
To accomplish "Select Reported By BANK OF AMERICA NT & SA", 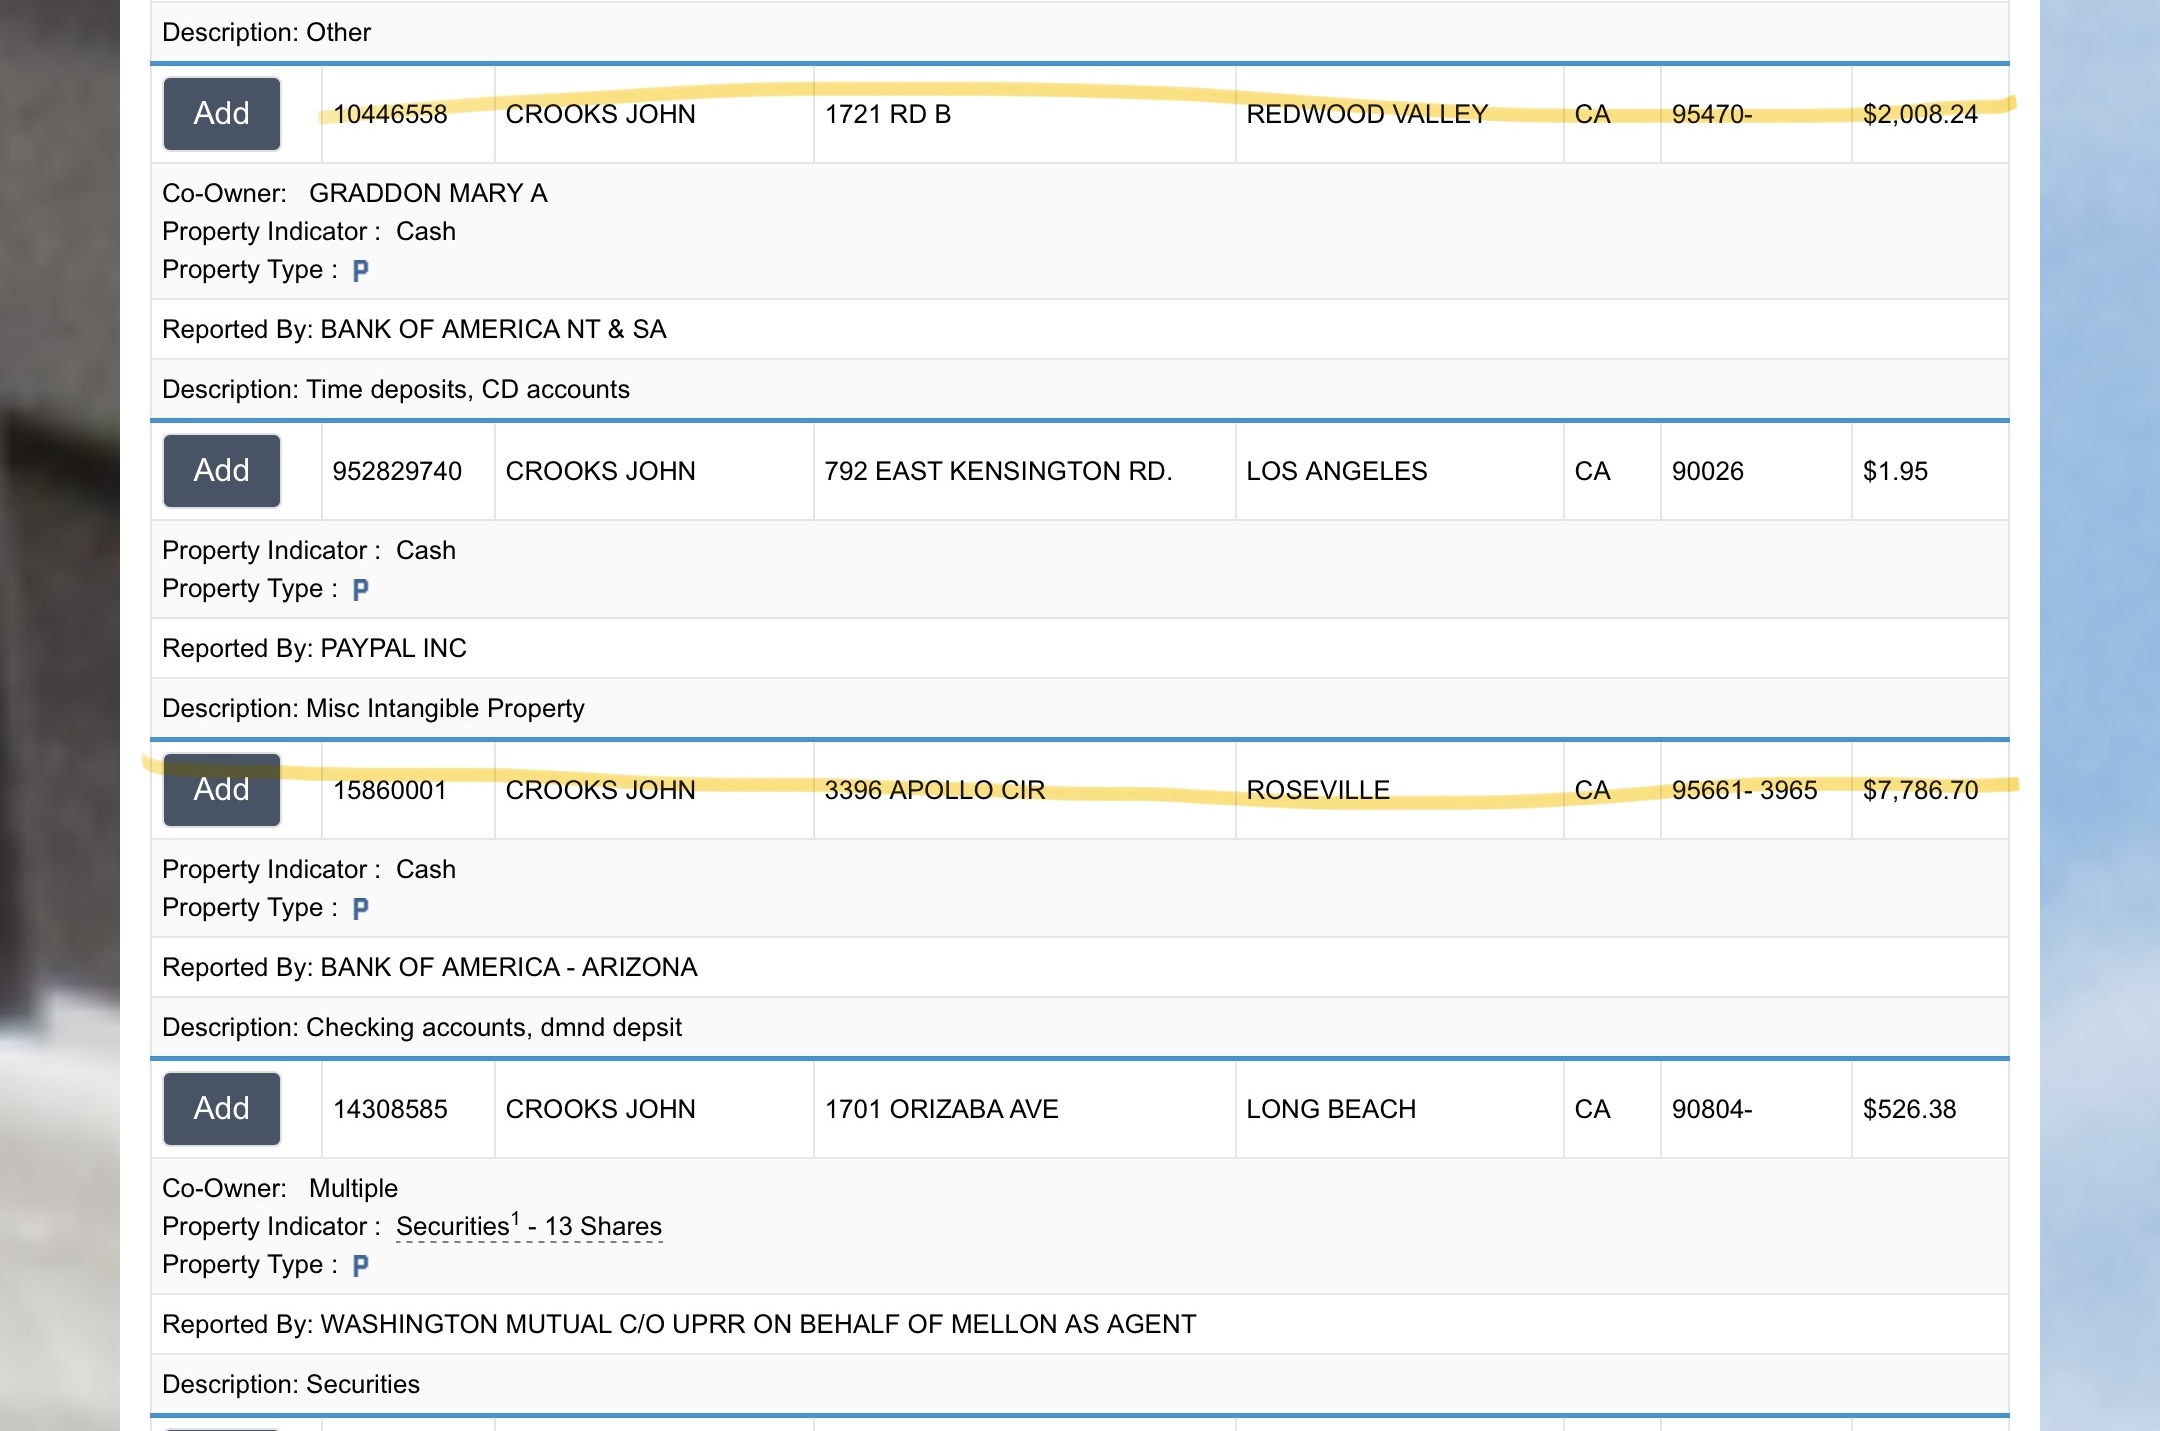I will [x=493, y=330].
